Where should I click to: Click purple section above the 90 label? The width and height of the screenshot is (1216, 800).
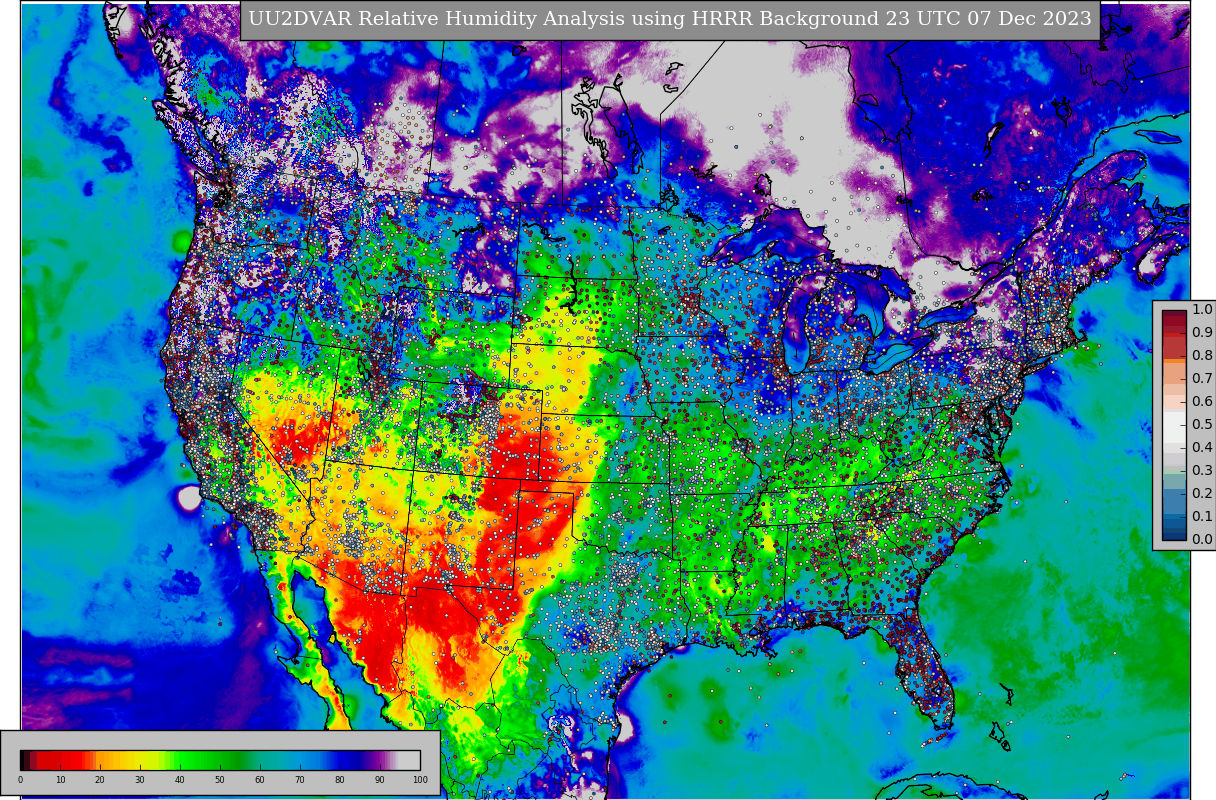tap(380, 759)
